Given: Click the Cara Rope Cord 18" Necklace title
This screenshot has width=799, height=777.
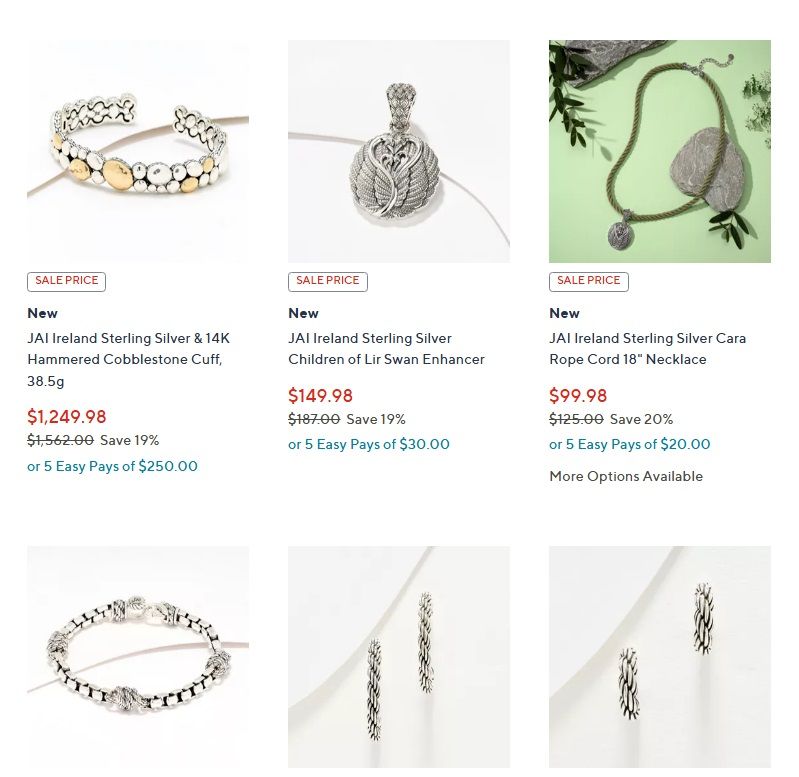Looking at the screenshot, I should click(x=648, y=349).
